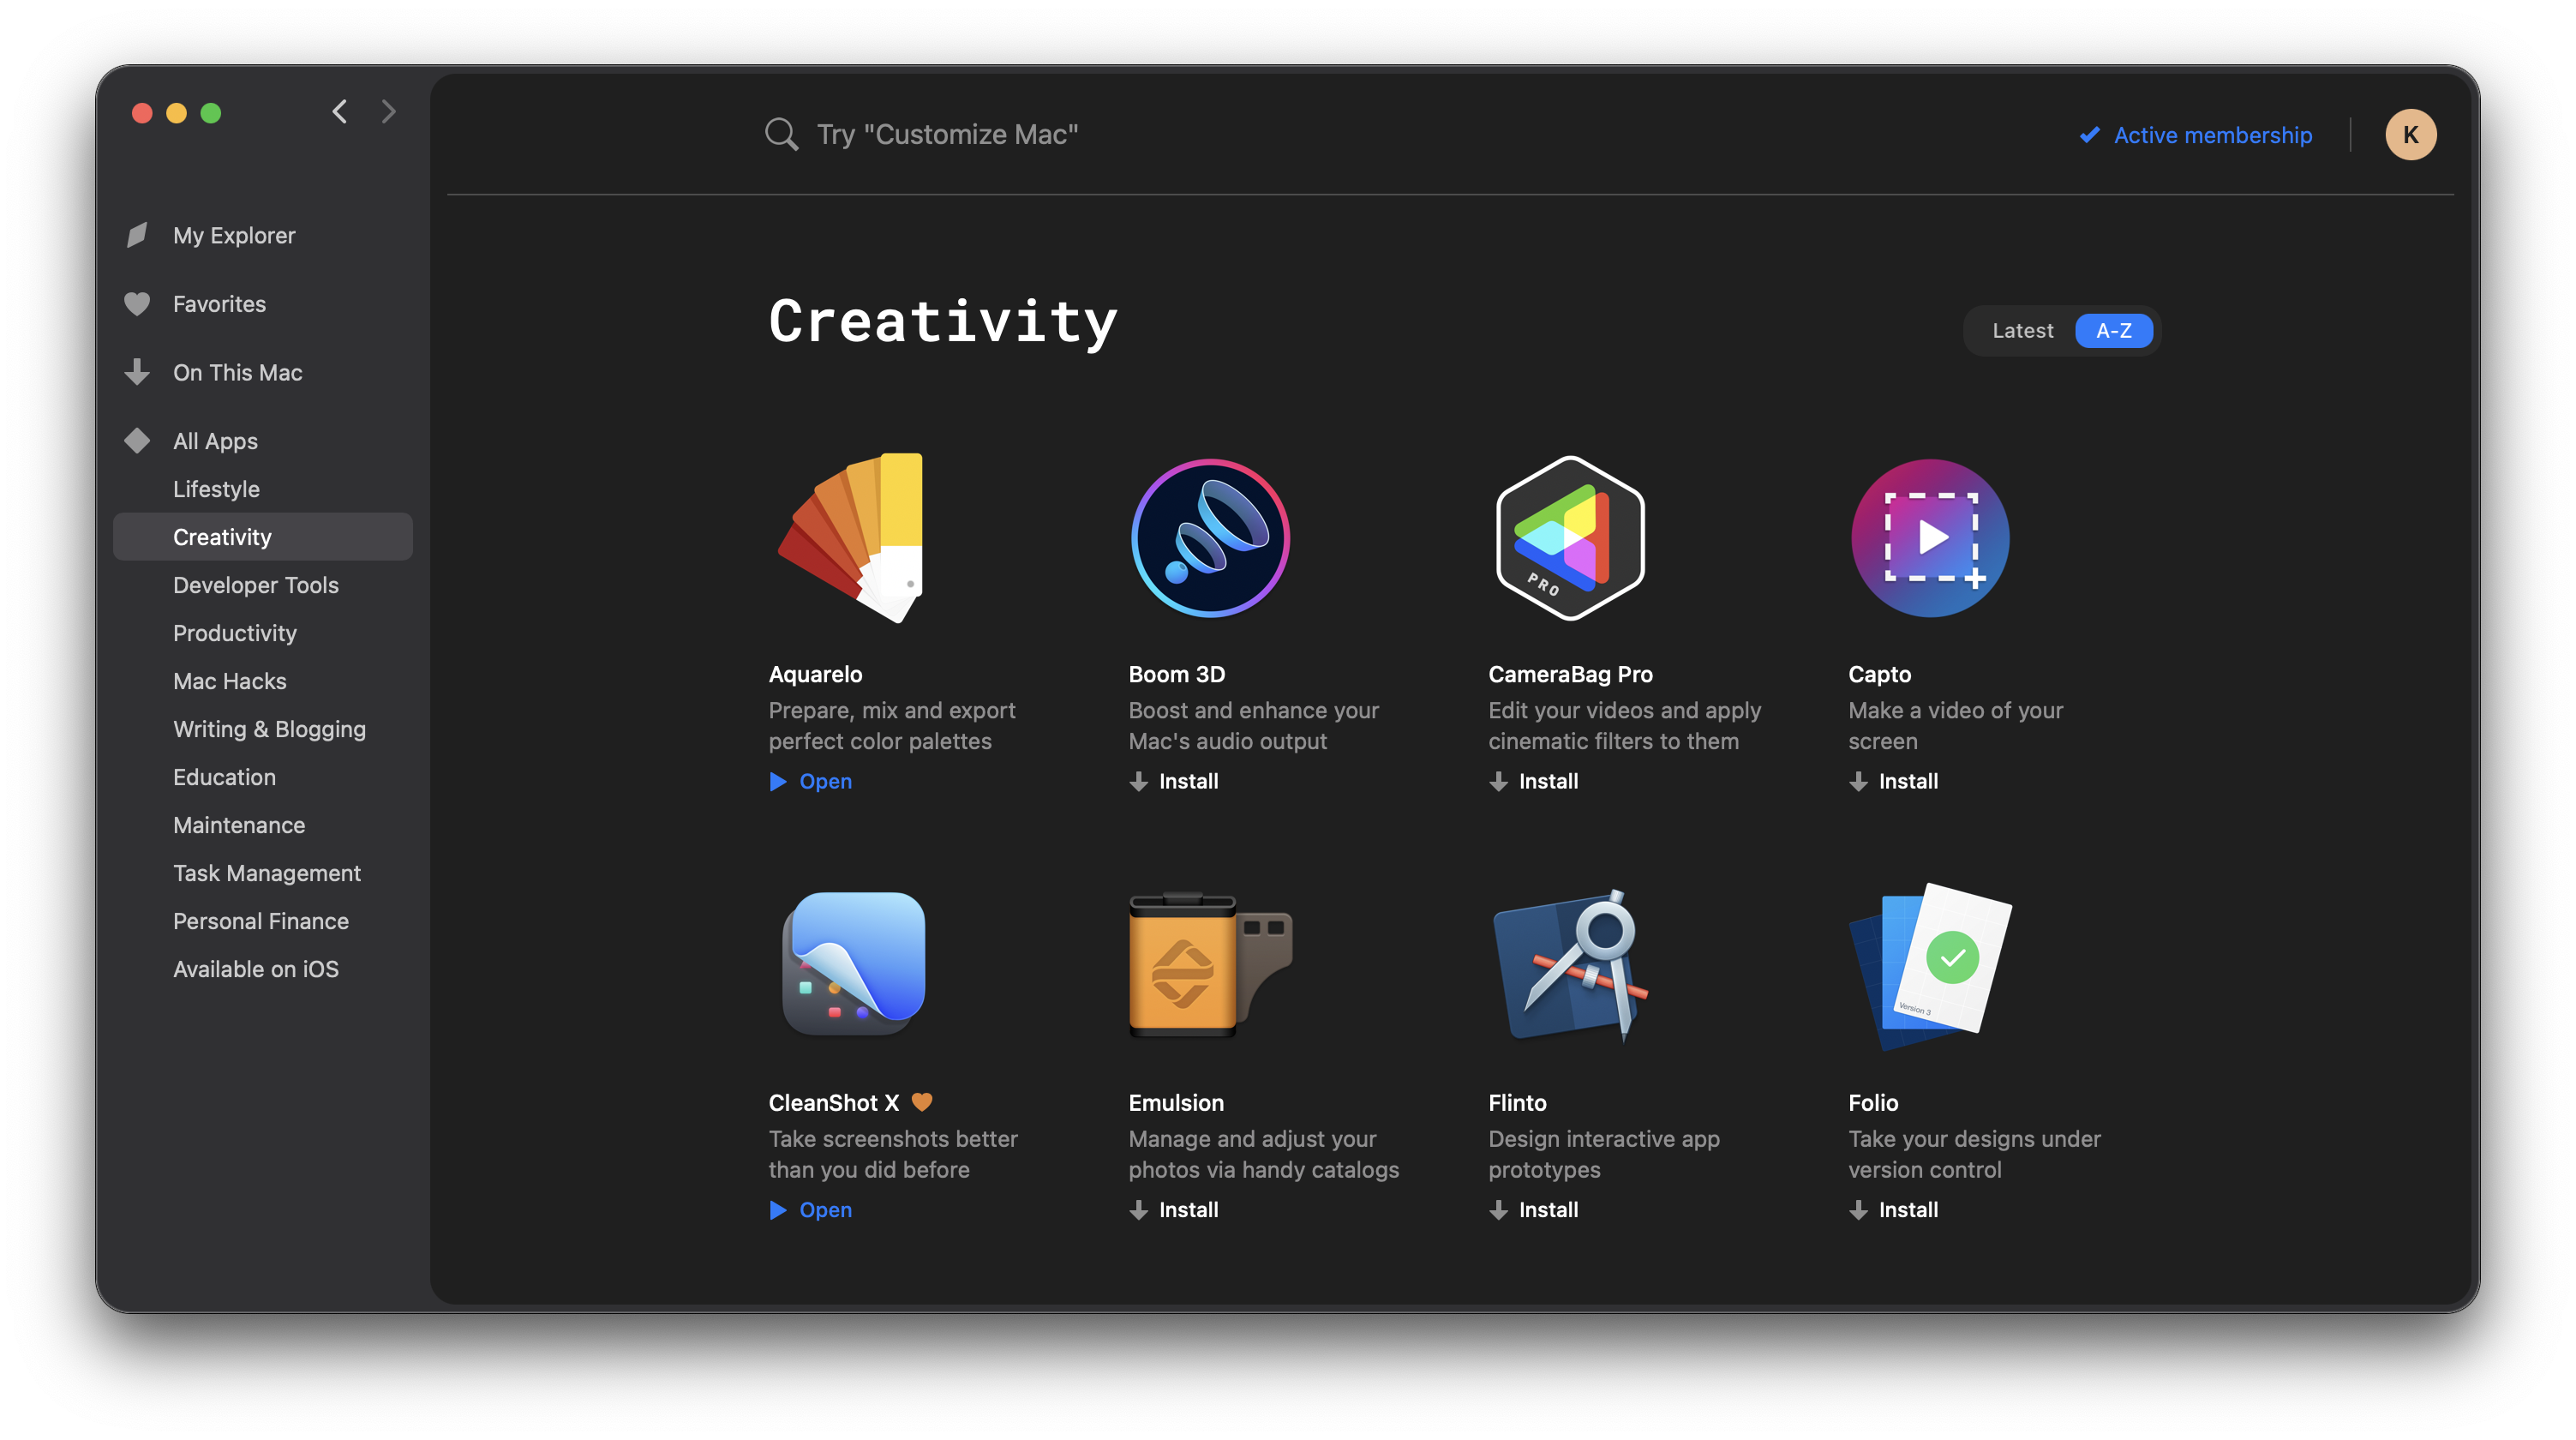
Task: Open the CameraBag Pro app icon
Action: coord(1570,538)
